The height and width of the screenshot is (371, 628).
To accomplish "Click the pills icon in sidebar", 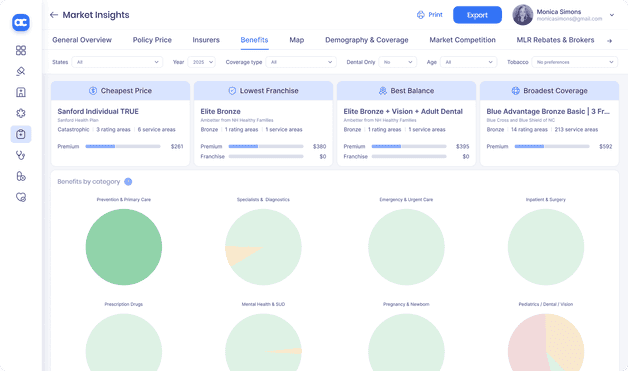I will coord(21,176).
